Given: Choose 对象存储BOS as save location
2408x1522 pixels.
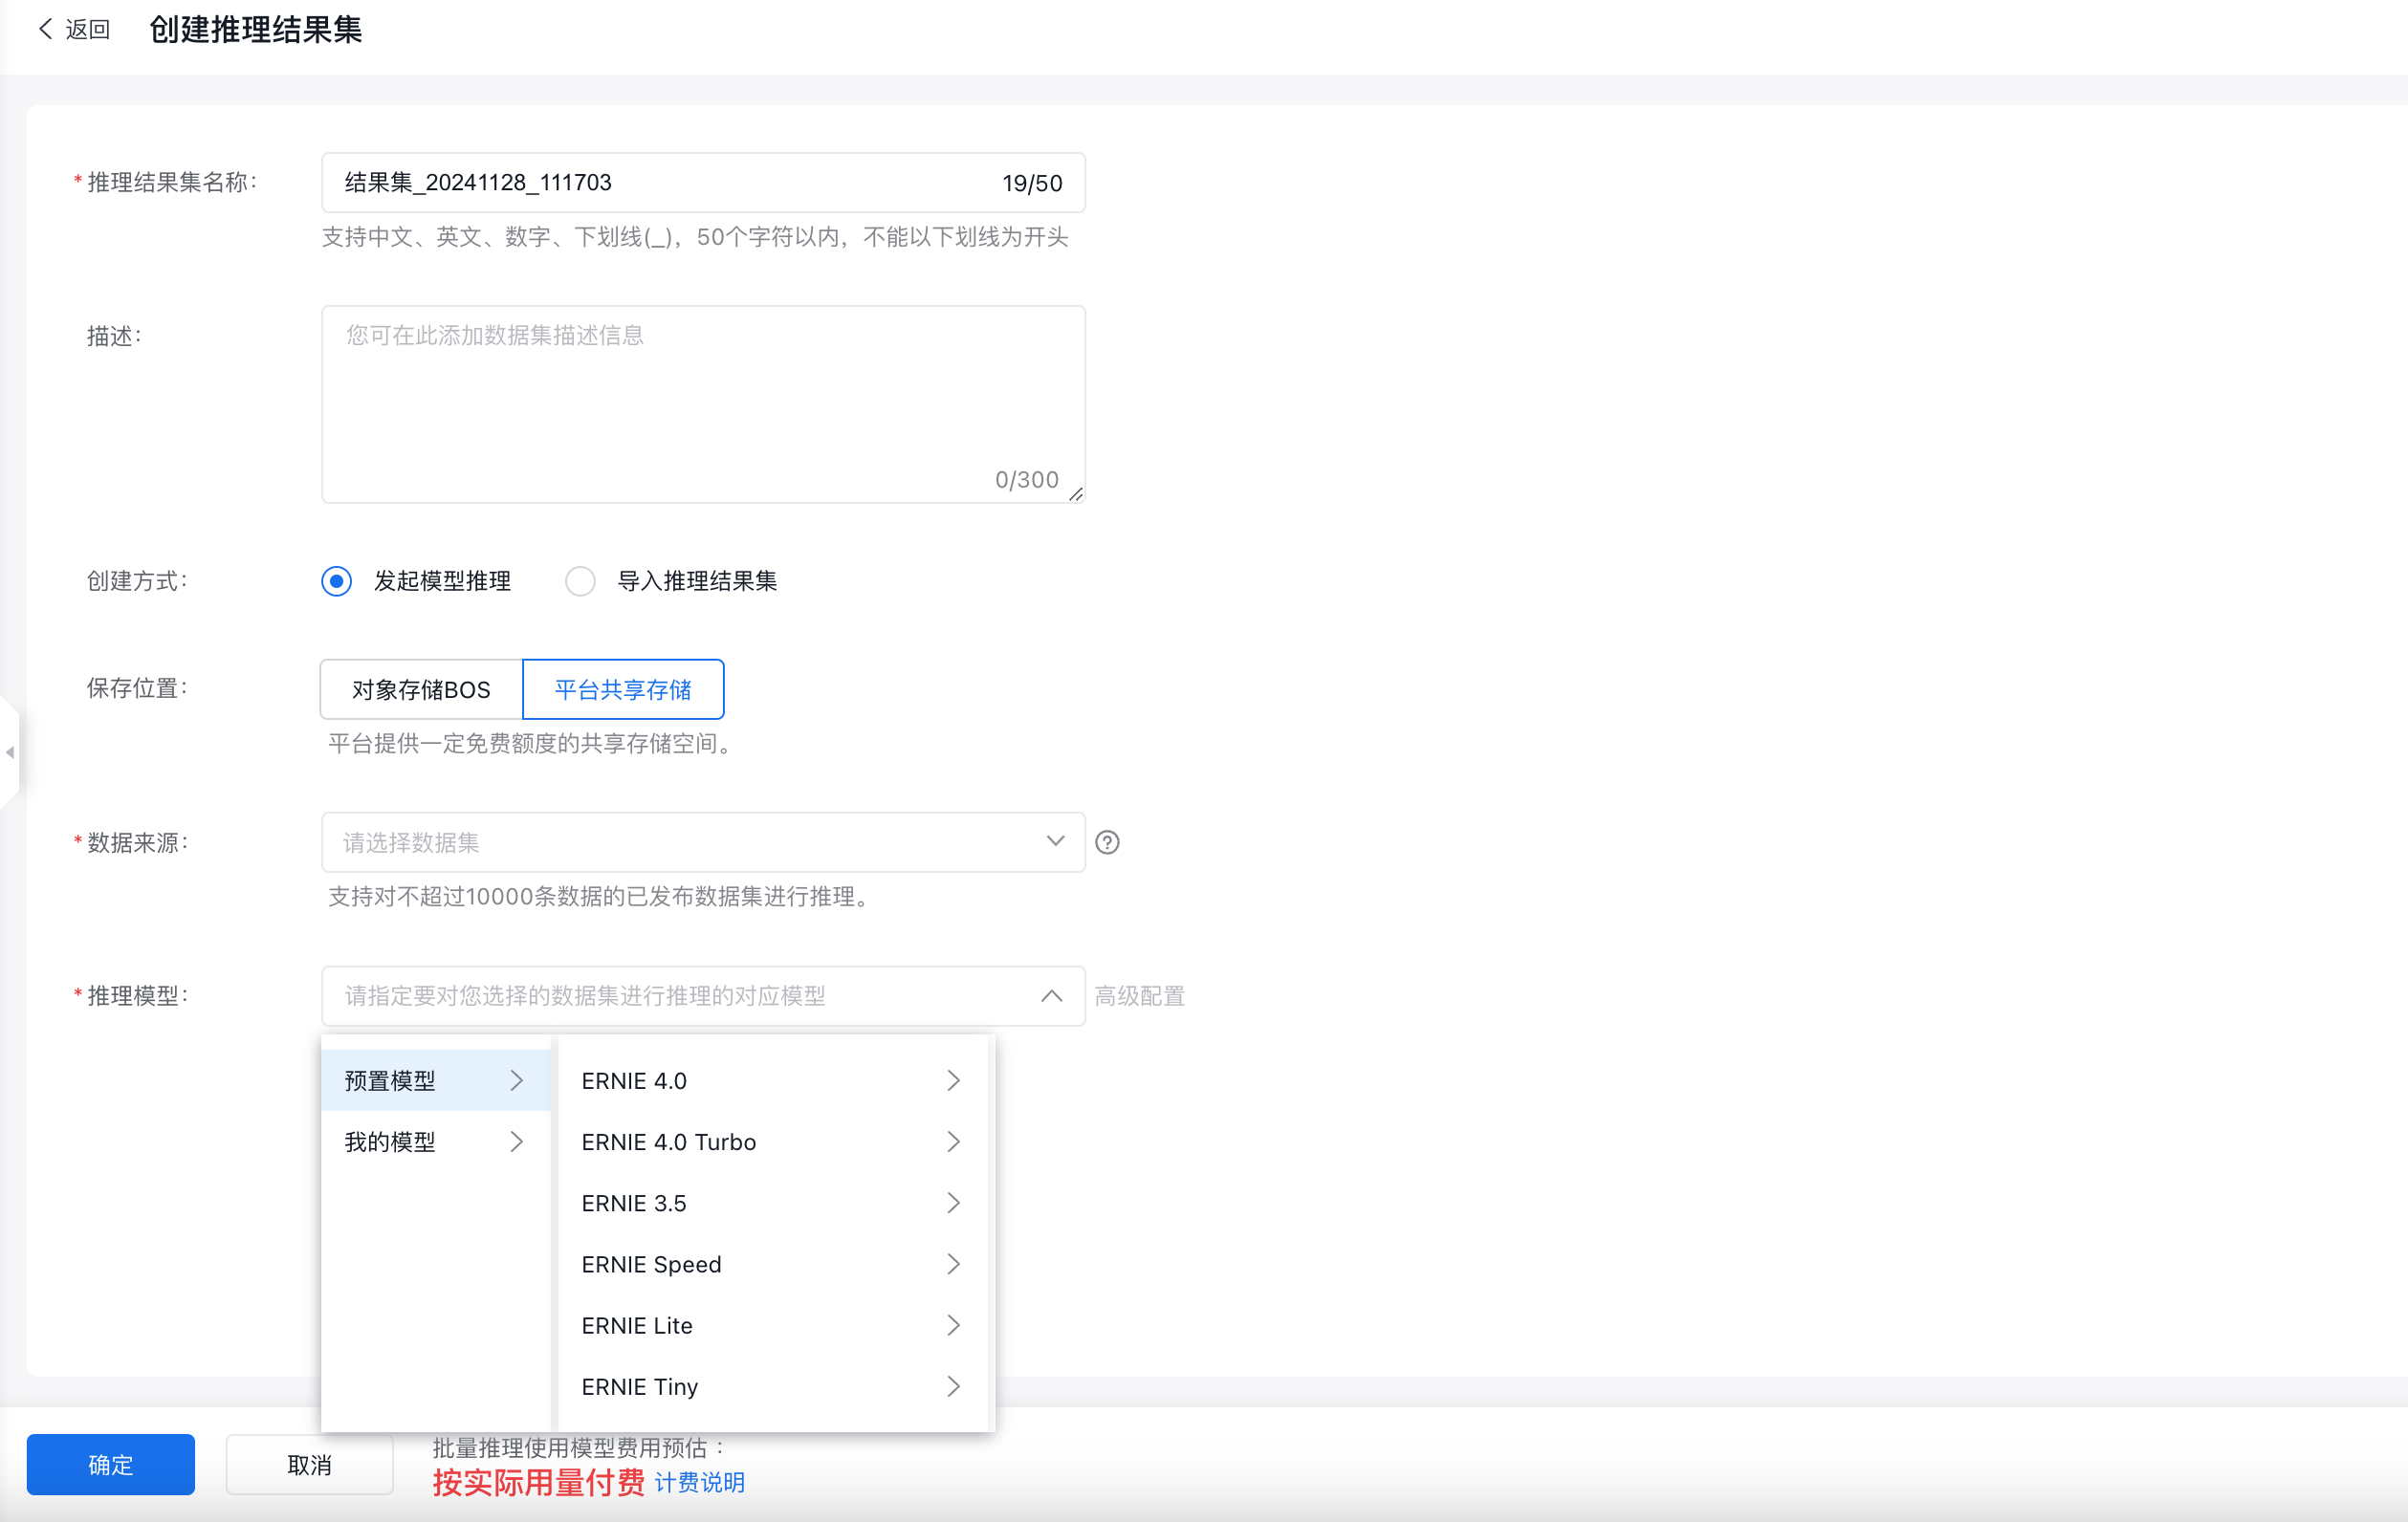Looking at the screenshot, I should pyautogui.click(x=421, y=689).
